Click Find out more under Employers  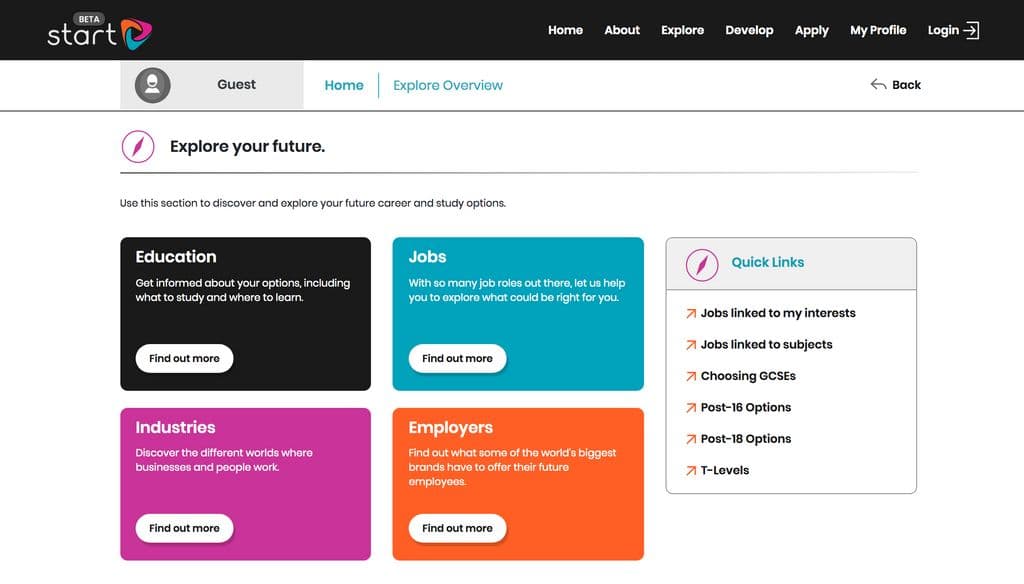[457, 528]
